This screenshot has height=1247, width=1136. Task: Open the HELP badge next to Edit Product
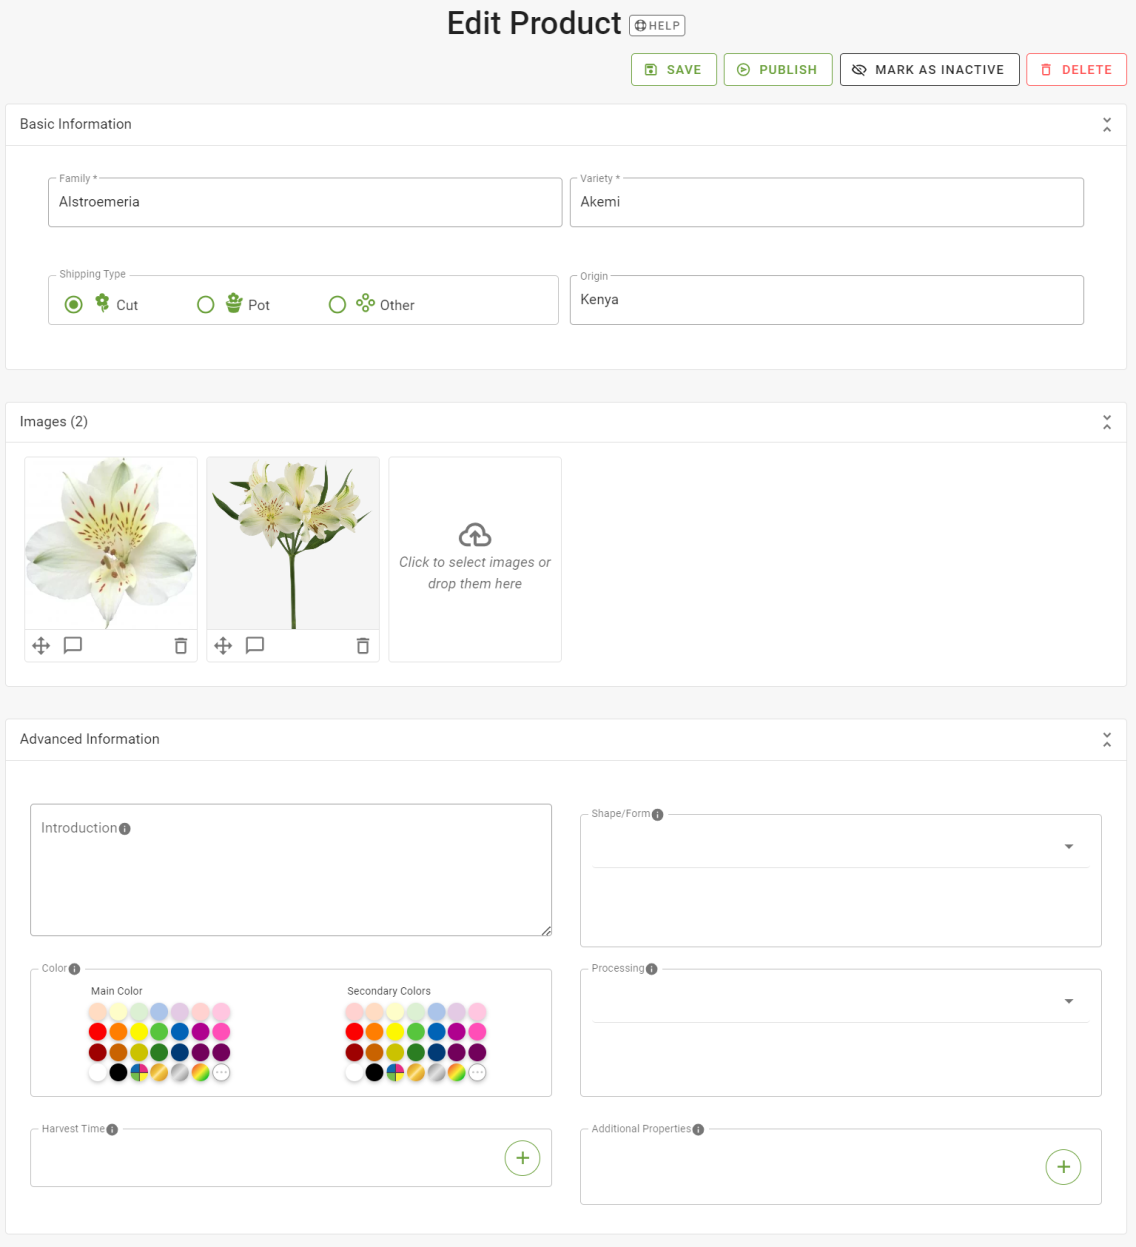tap(657, 26)
